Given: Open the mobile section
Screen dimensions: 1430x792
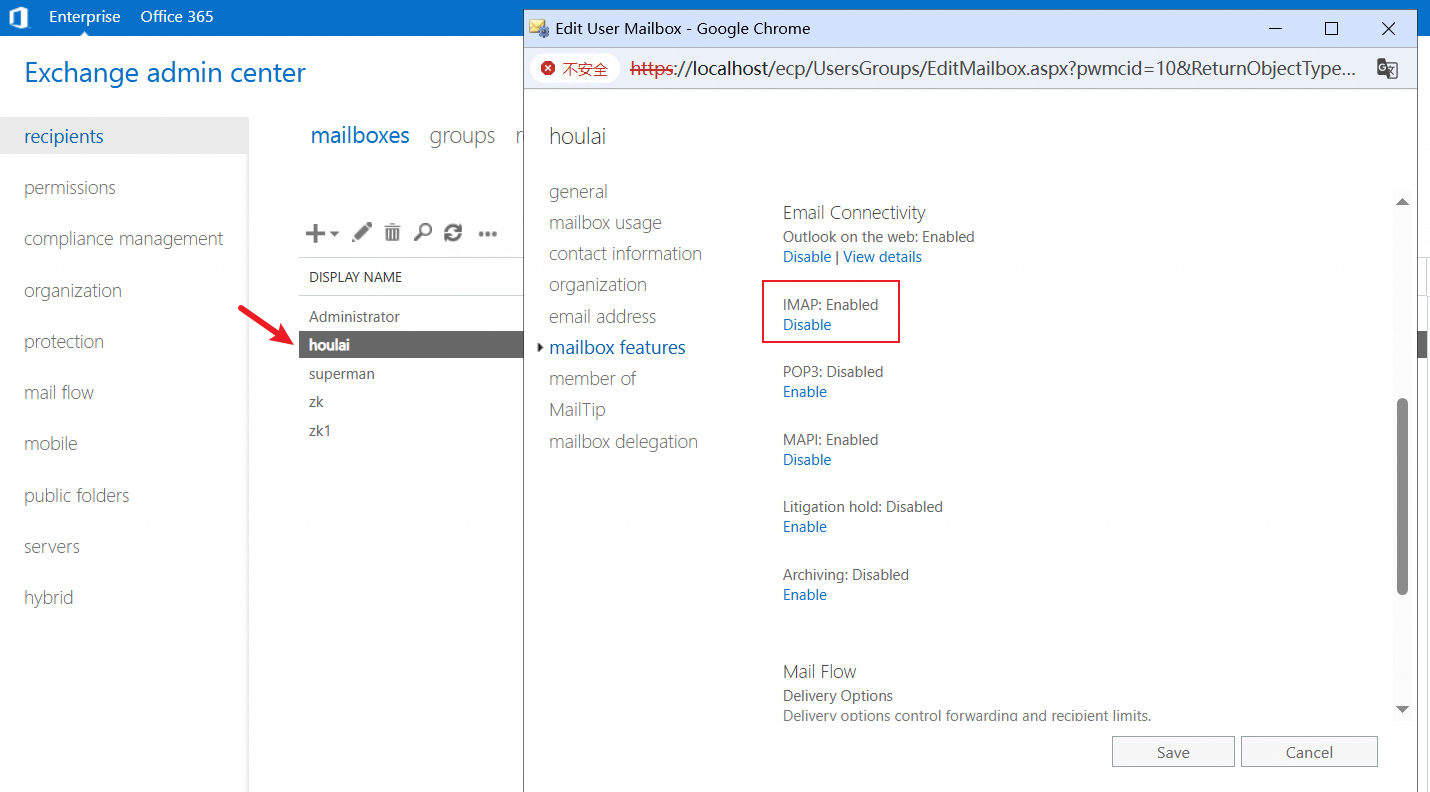Looking at the screenshot, I should 51,444.
